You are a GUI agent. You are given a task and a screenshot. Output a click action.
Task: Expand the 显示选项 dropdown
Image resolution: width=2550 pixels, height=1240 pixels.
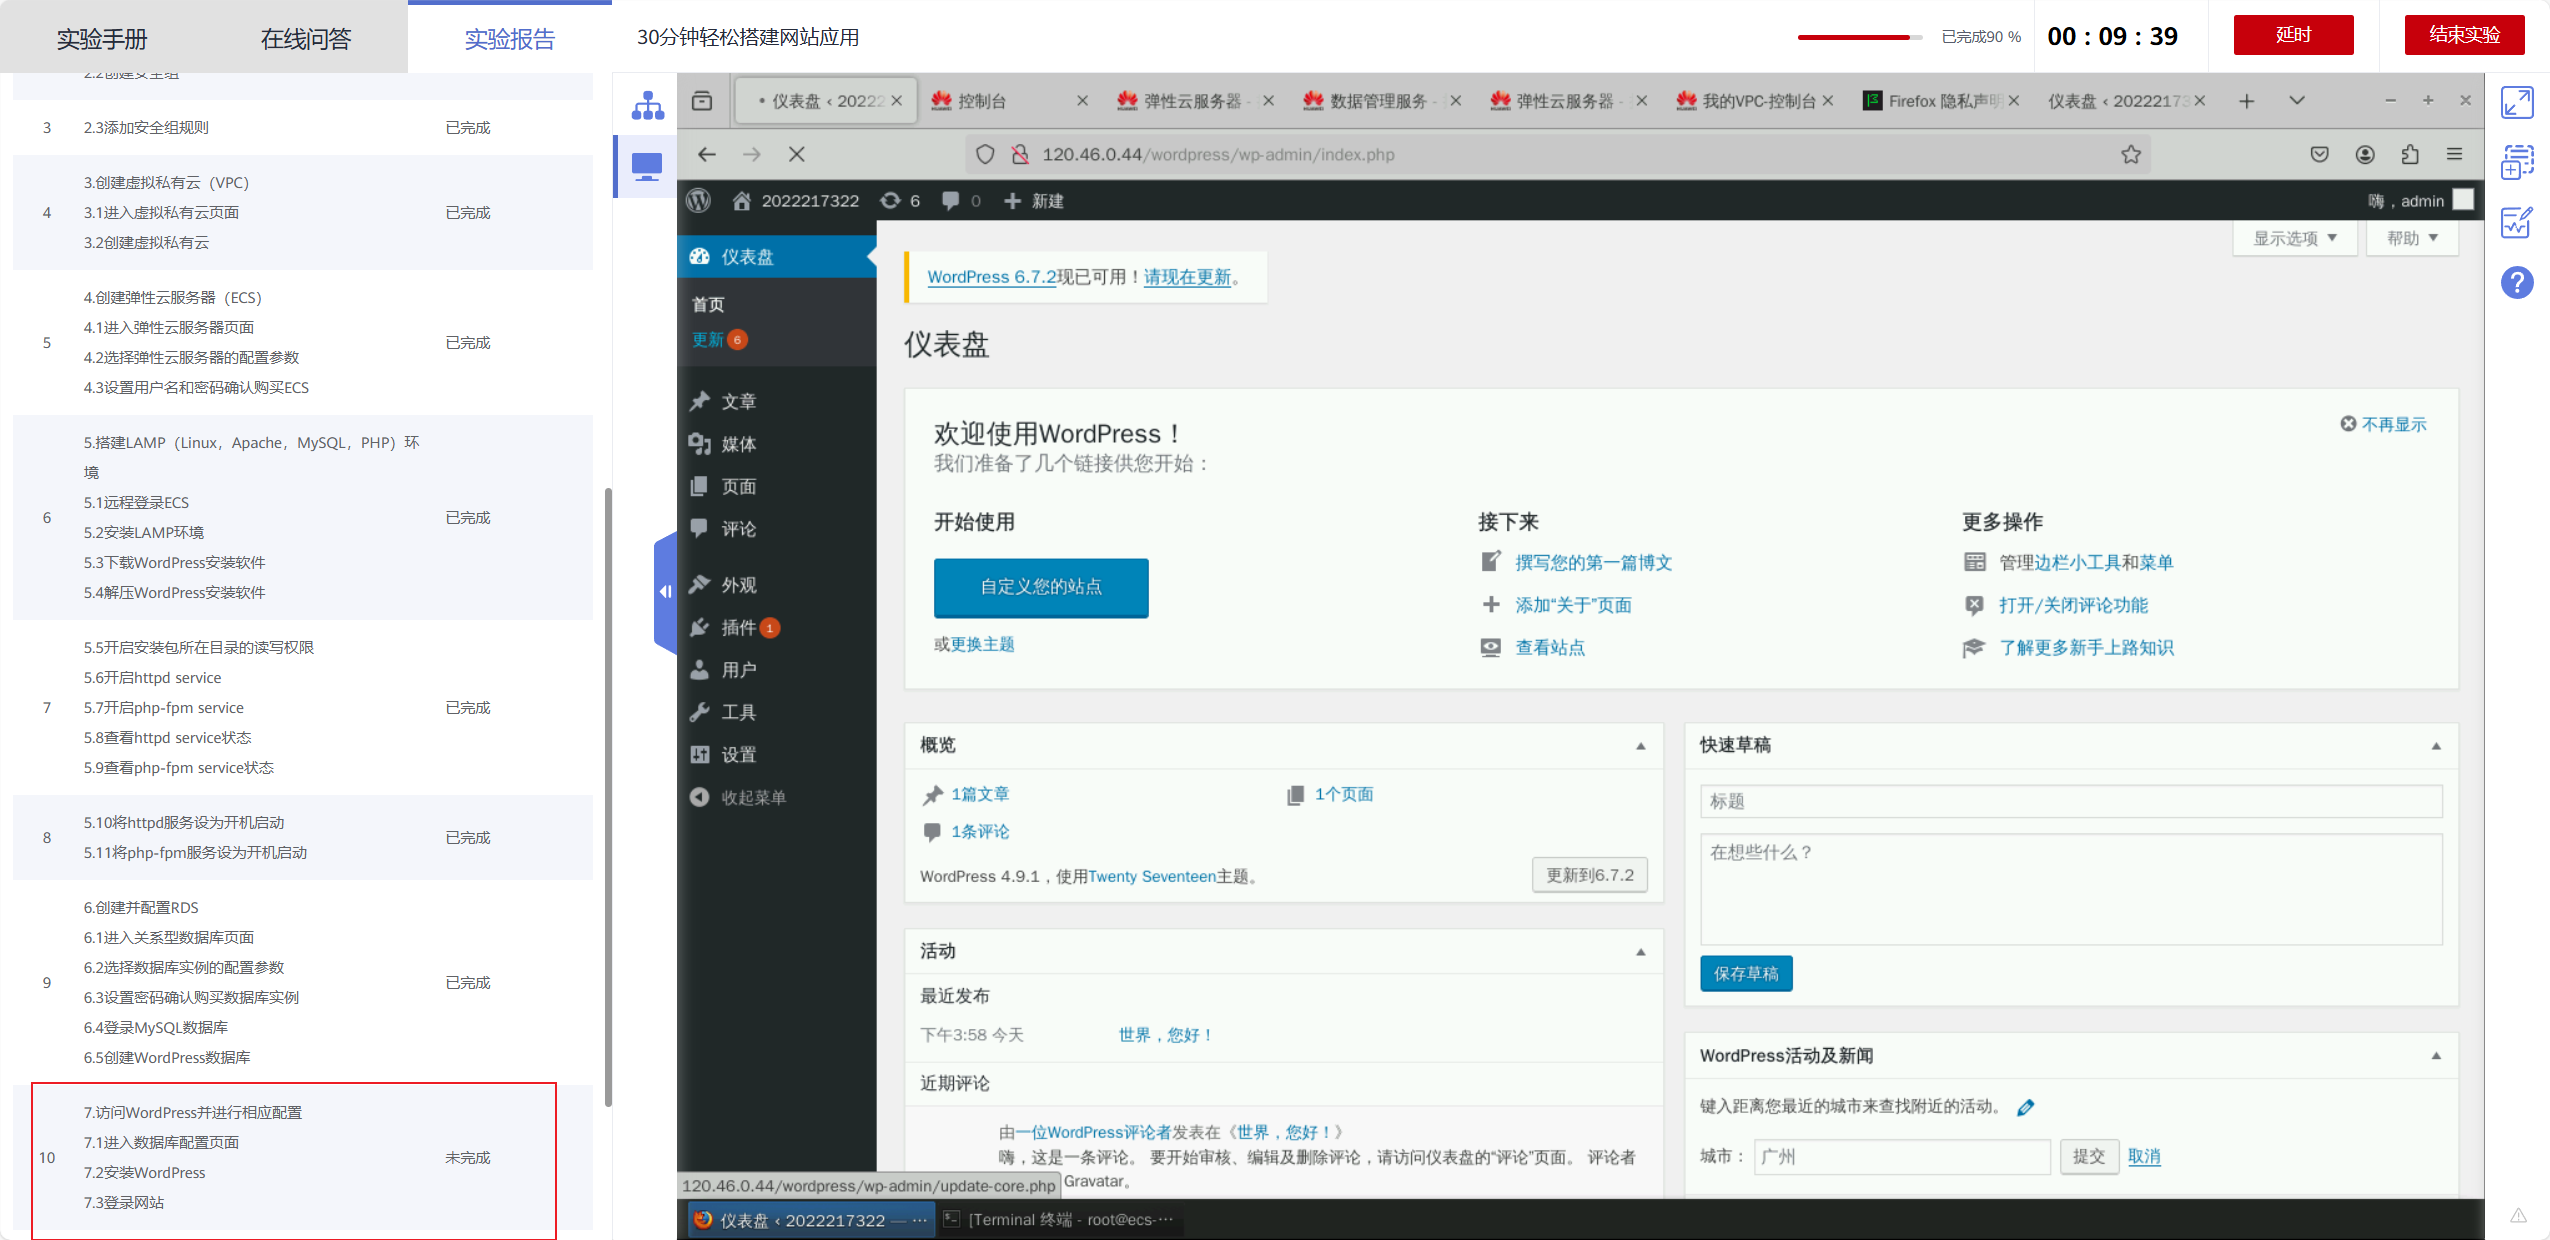coord(2294,238)
